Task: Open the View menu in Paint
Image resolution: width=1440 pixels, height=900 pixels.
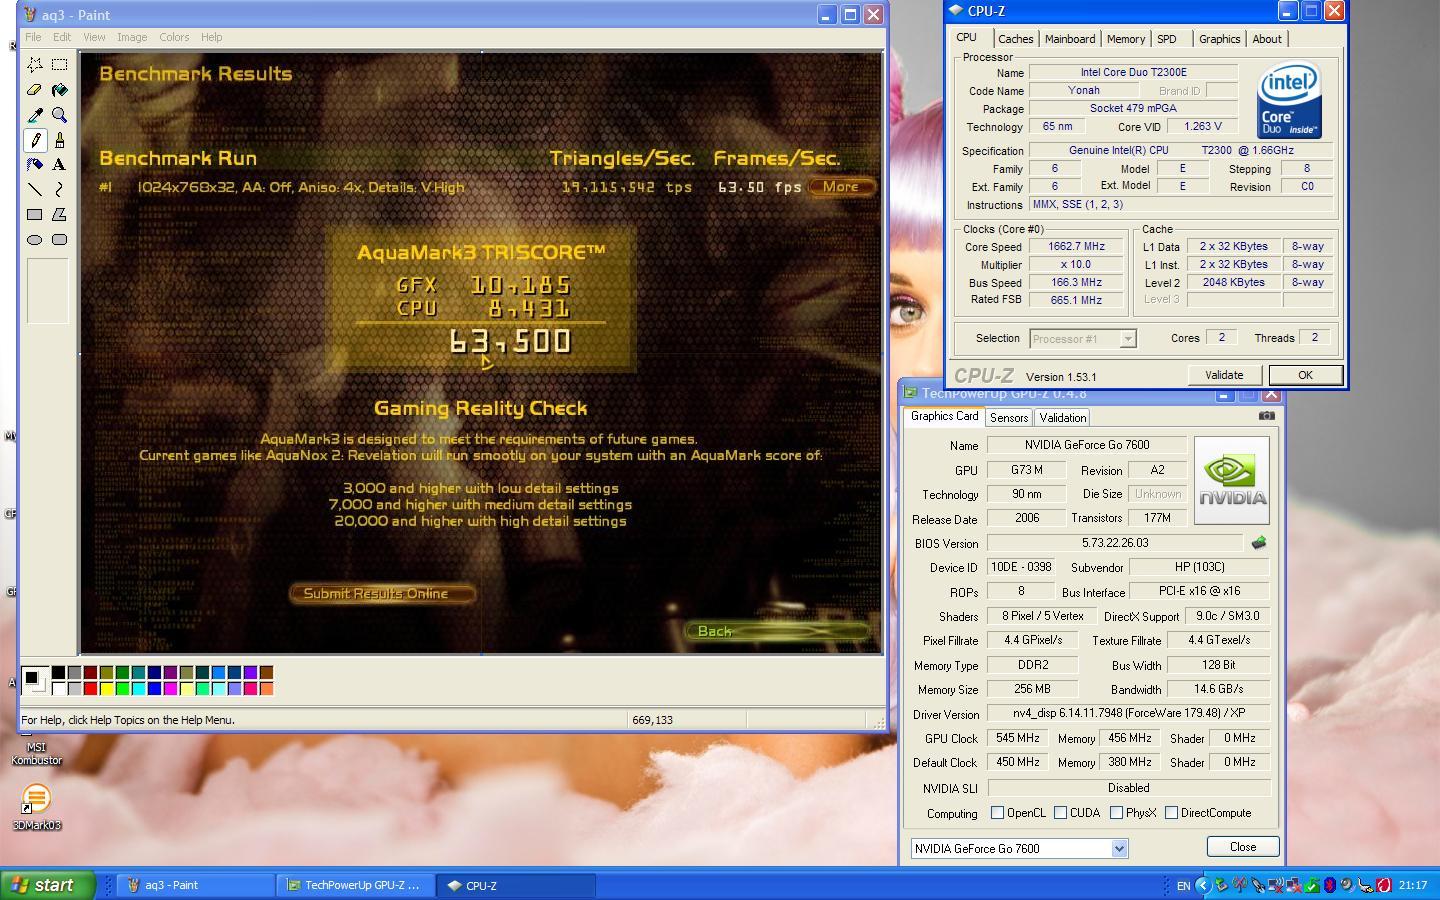Action: point(94,37)
